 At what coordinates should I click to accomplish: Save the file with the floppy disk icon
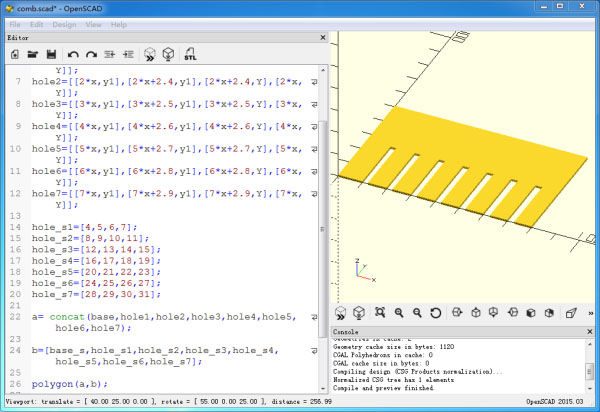50,53
